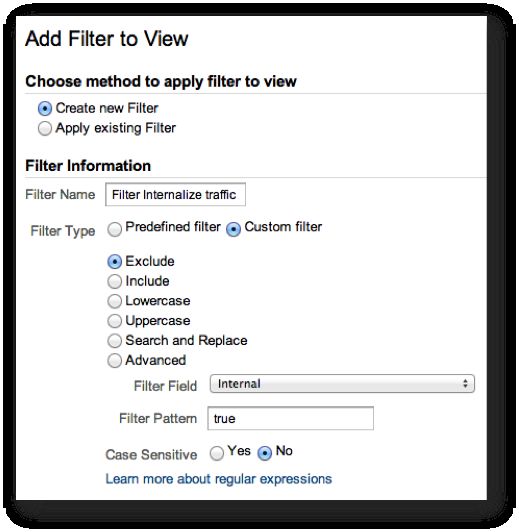Click the Exclude label text

coord(150,262)
